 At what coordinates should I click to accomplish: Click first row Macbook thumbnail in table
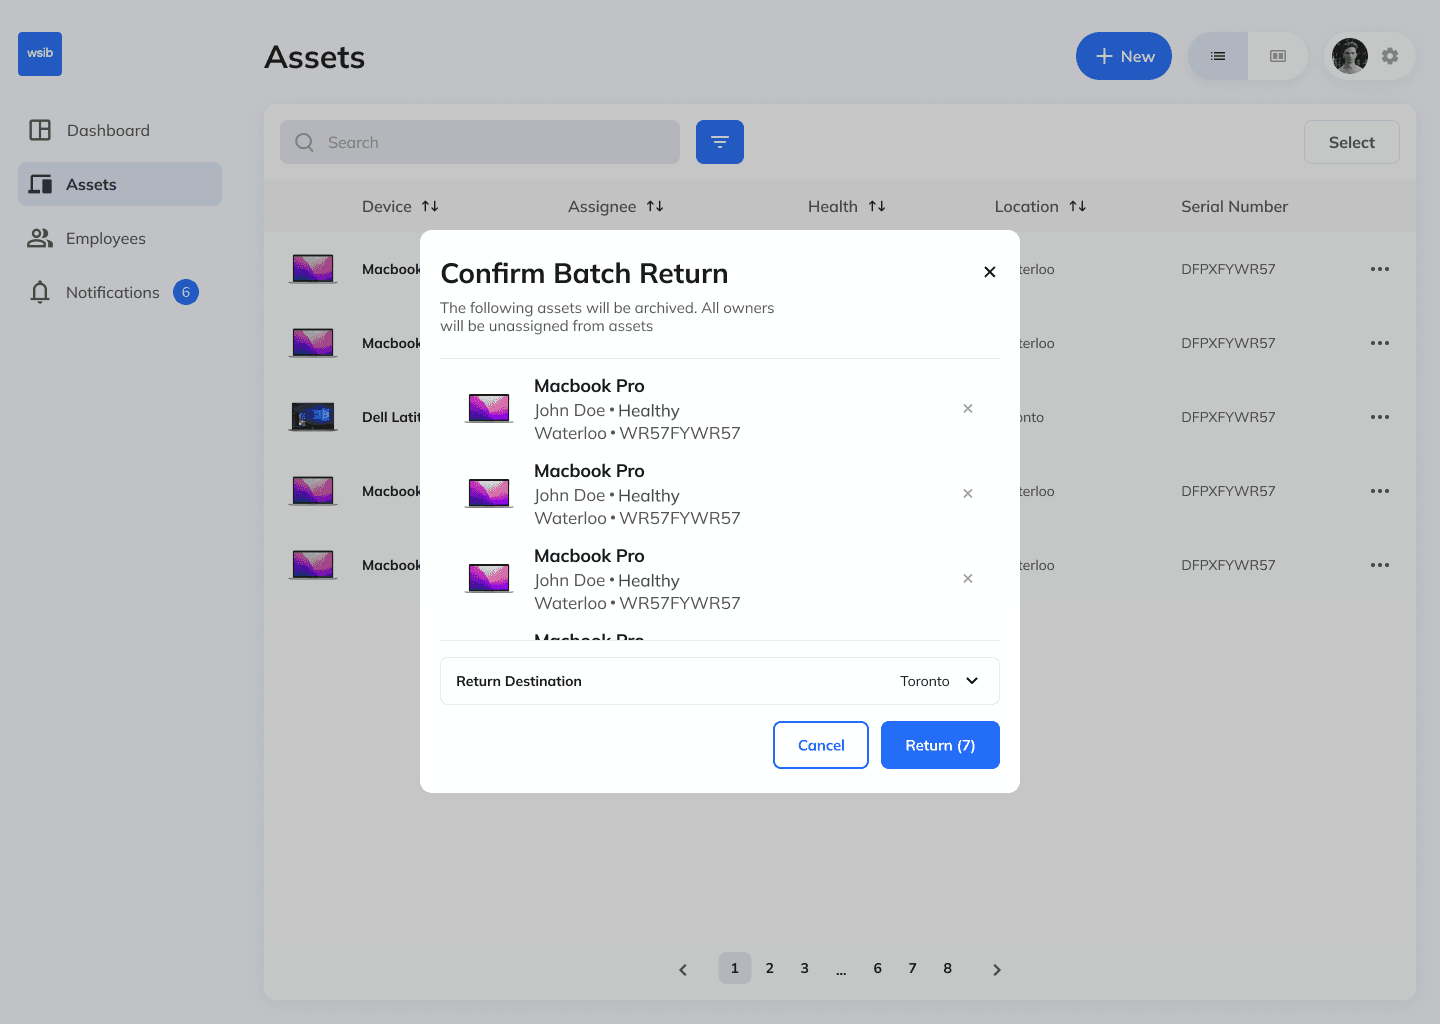pos(313,269)
